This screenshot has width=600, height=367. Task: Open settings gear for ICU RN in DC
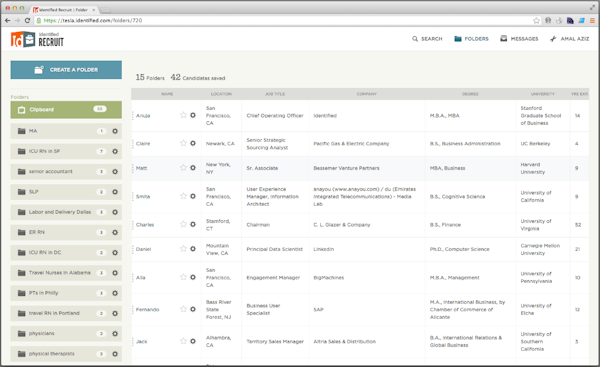(115, 253)
